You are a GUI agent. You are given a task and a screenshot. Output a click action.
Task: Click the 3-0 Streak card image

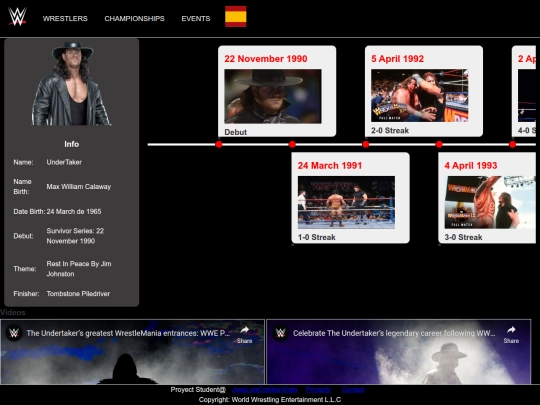490,202
